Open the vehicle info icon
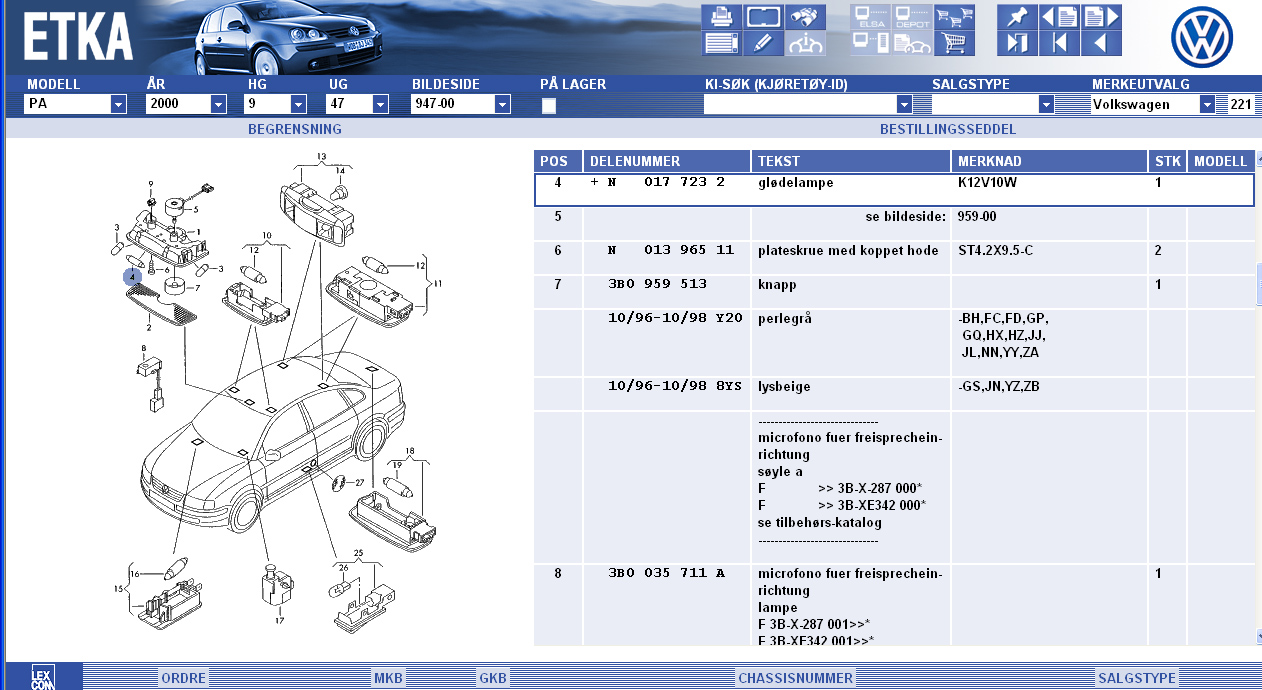 [803, 43]
